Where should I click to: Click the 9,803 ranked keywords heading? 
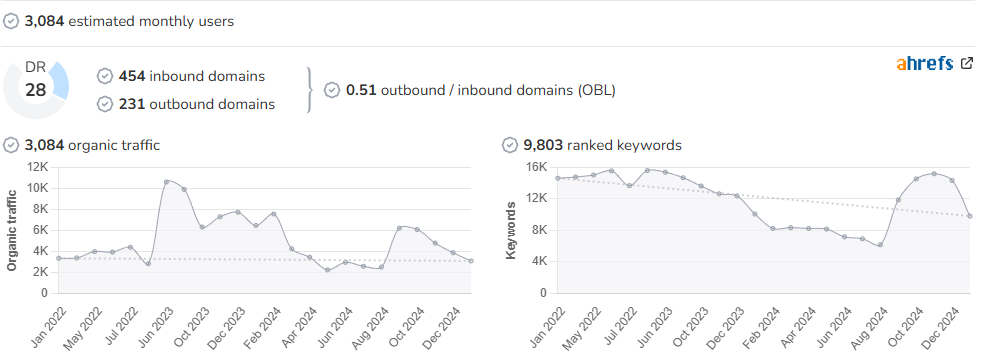[602, 145]
